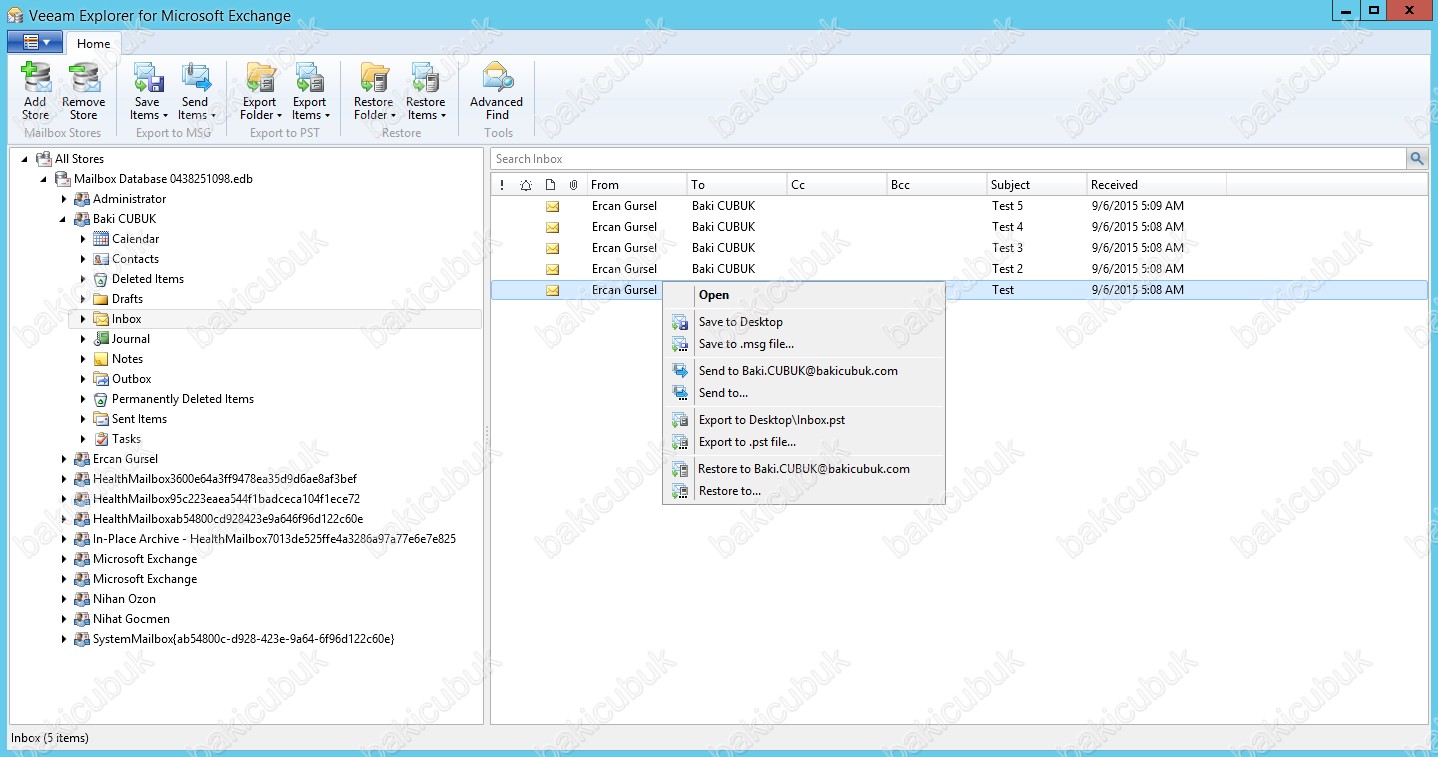Select the Sent Items folder icon
The height and width of the screenshot is (757, 1438).
click(101, 419)
